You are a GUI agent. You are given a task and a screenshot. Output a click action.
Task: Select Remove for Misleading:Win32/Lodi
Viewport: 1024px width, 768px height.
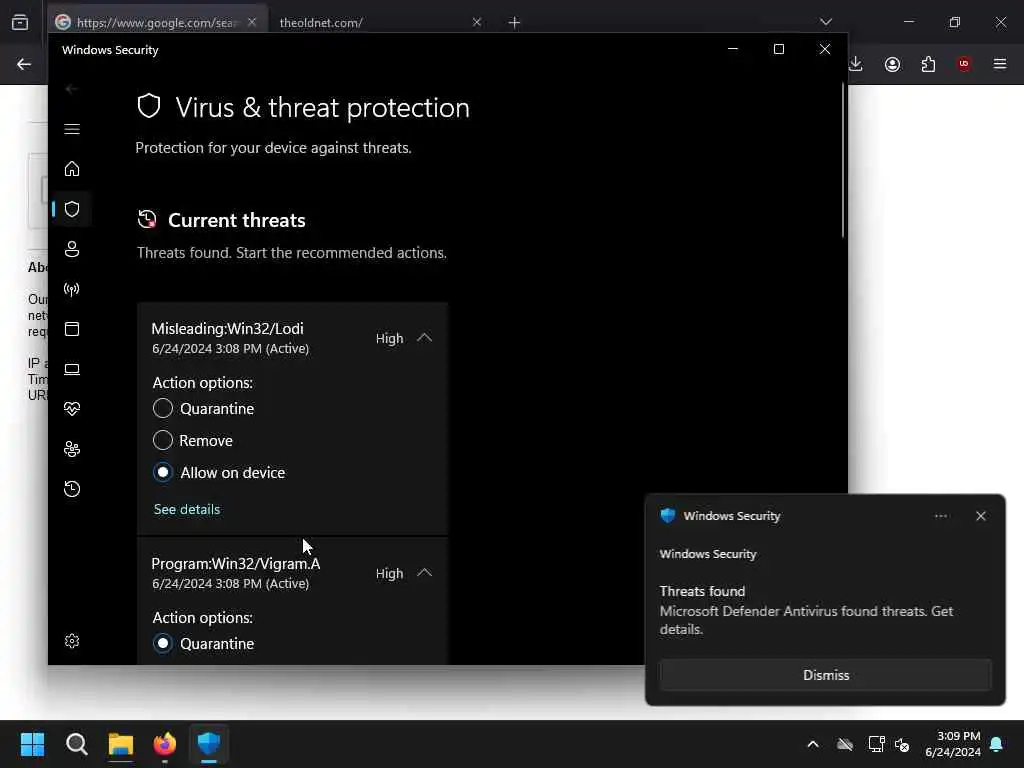(x=163, y=440)
